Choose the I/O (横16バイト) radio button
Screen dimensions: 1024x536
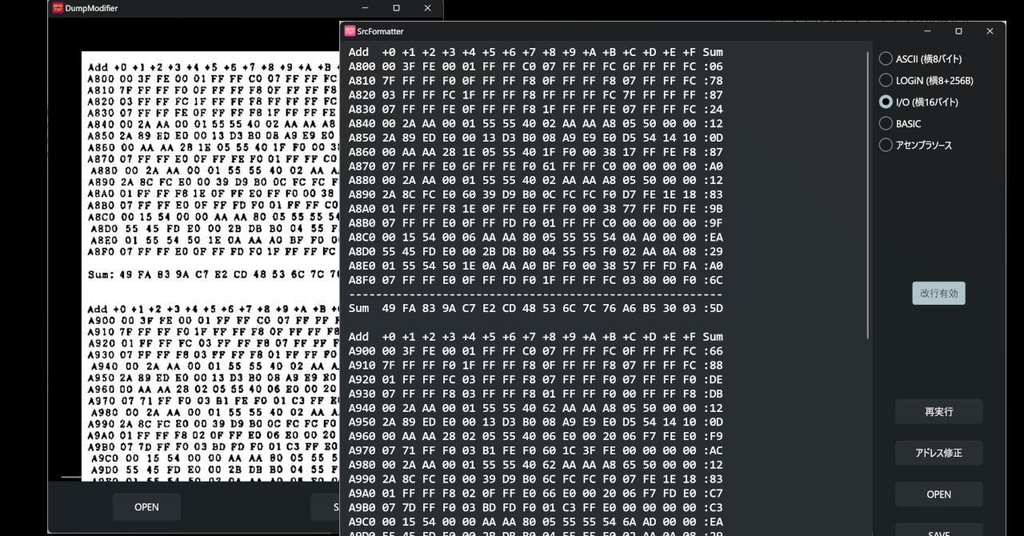tap(918, 102)
